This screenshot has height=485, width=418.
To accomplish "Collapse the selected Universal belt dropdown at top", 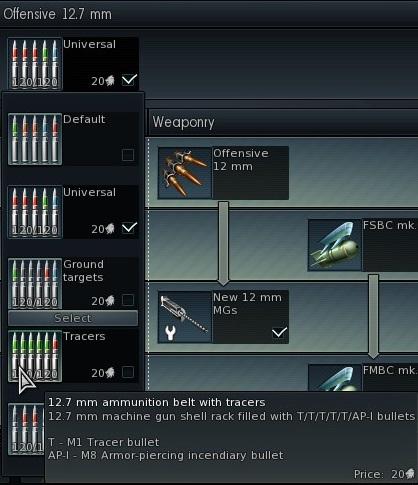I will pyautogui.click(x=73, y=63).
